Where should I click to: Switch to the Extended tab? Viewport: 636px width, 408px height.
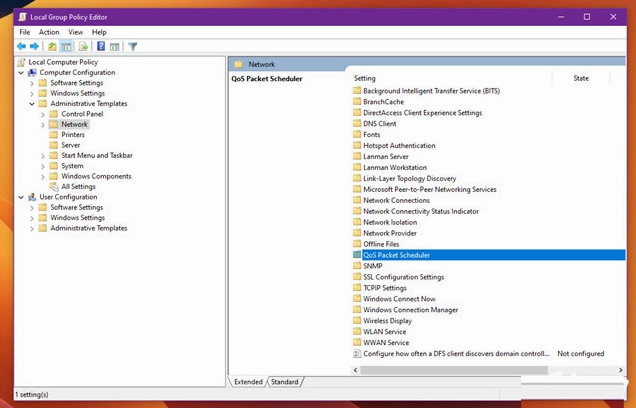coord(248,382)
